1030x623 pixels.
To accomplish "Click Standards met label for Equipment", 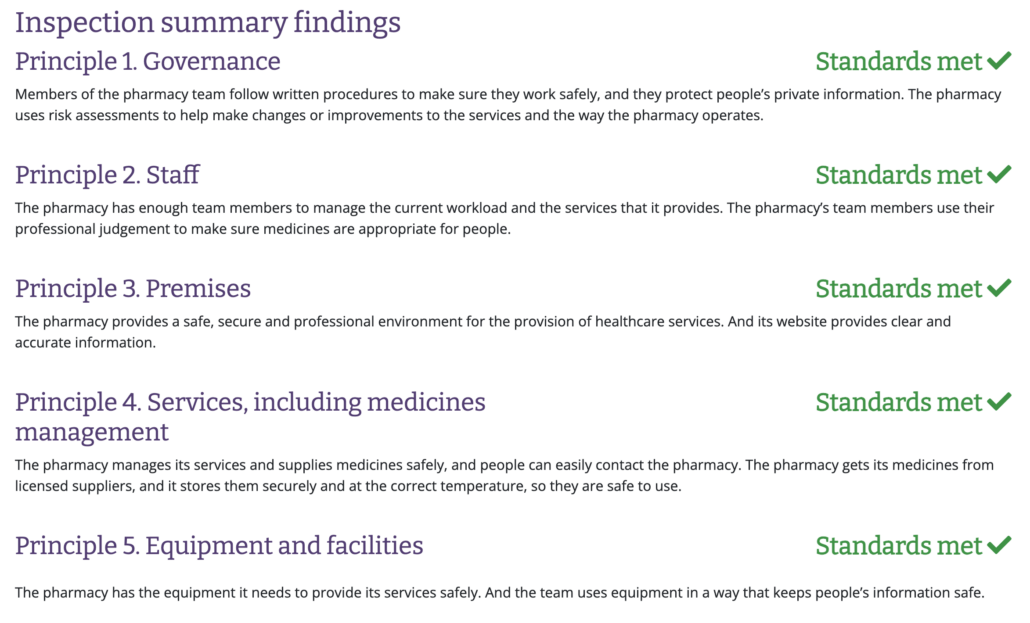I will click(899, 545).
